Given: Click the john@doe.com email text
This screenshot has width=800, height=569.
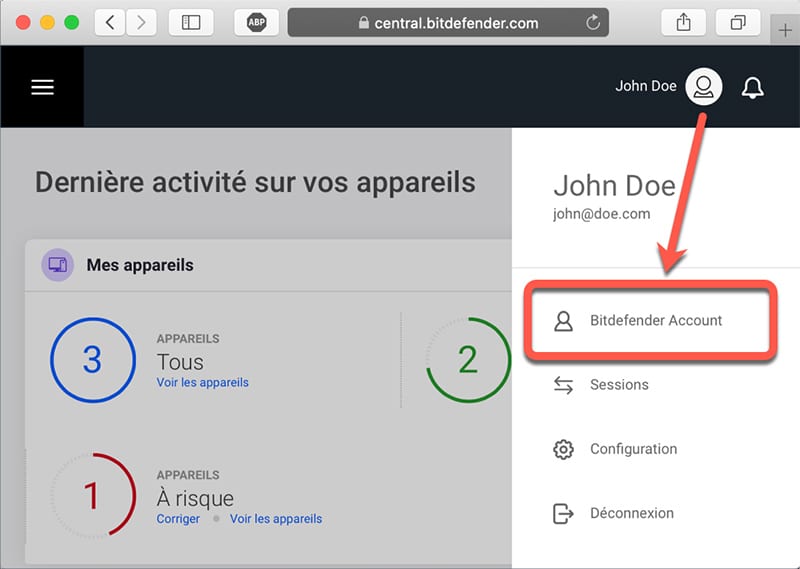Looking at the screenshot, I should pos(602,214).
